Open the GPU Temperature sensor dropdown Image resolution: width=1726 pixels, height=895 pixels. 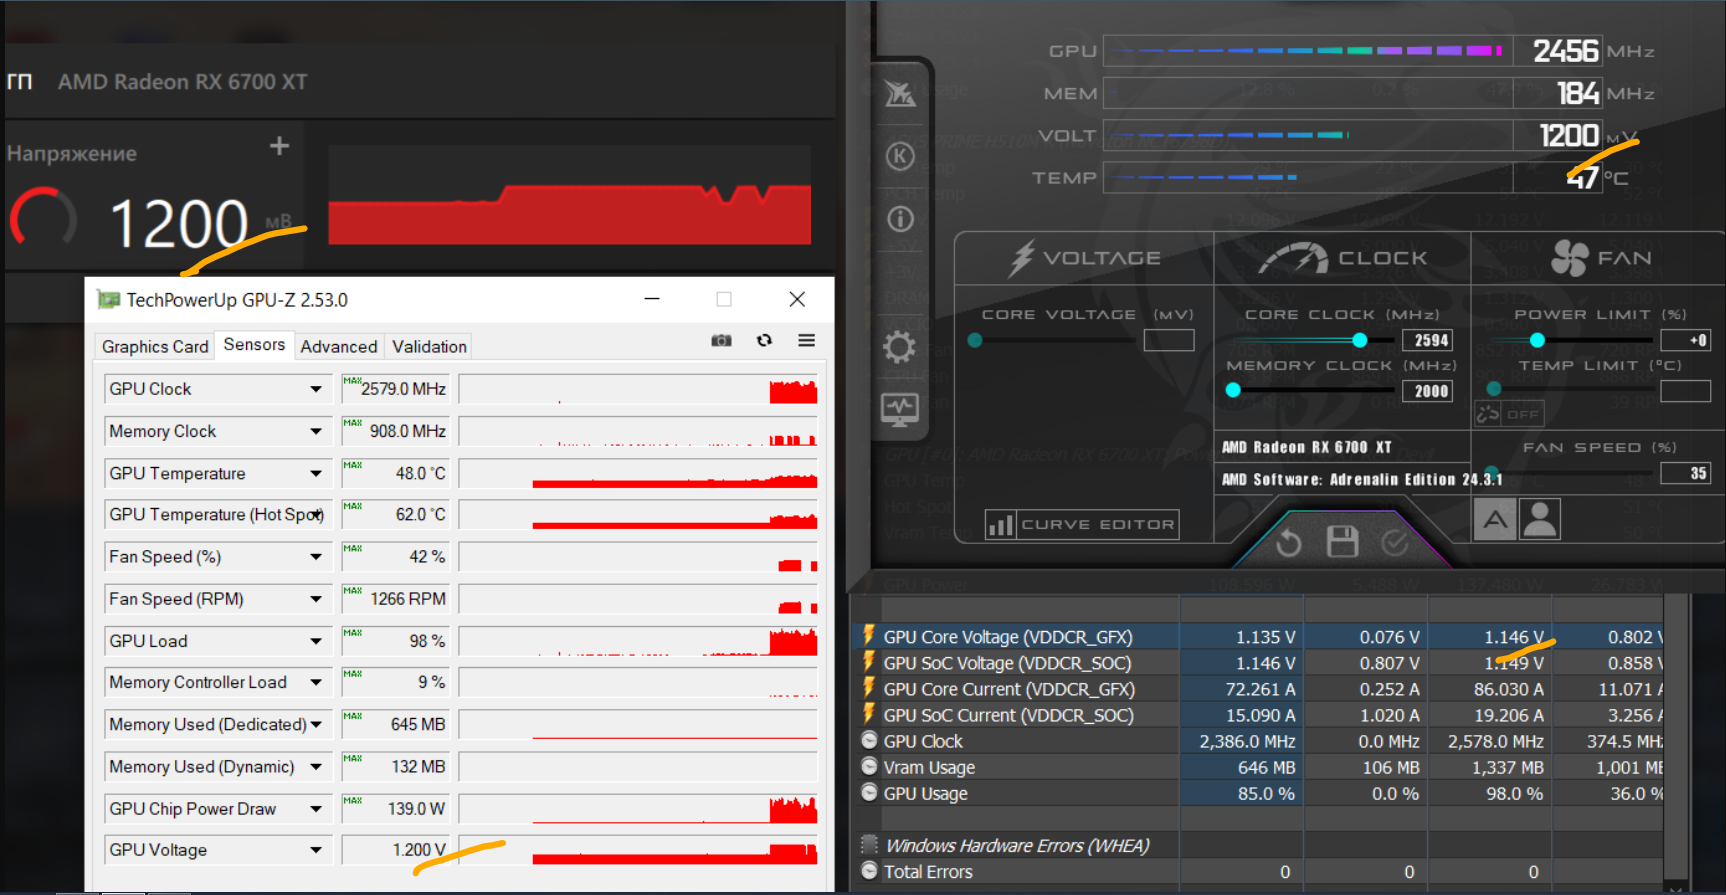[x=316, y=473]
